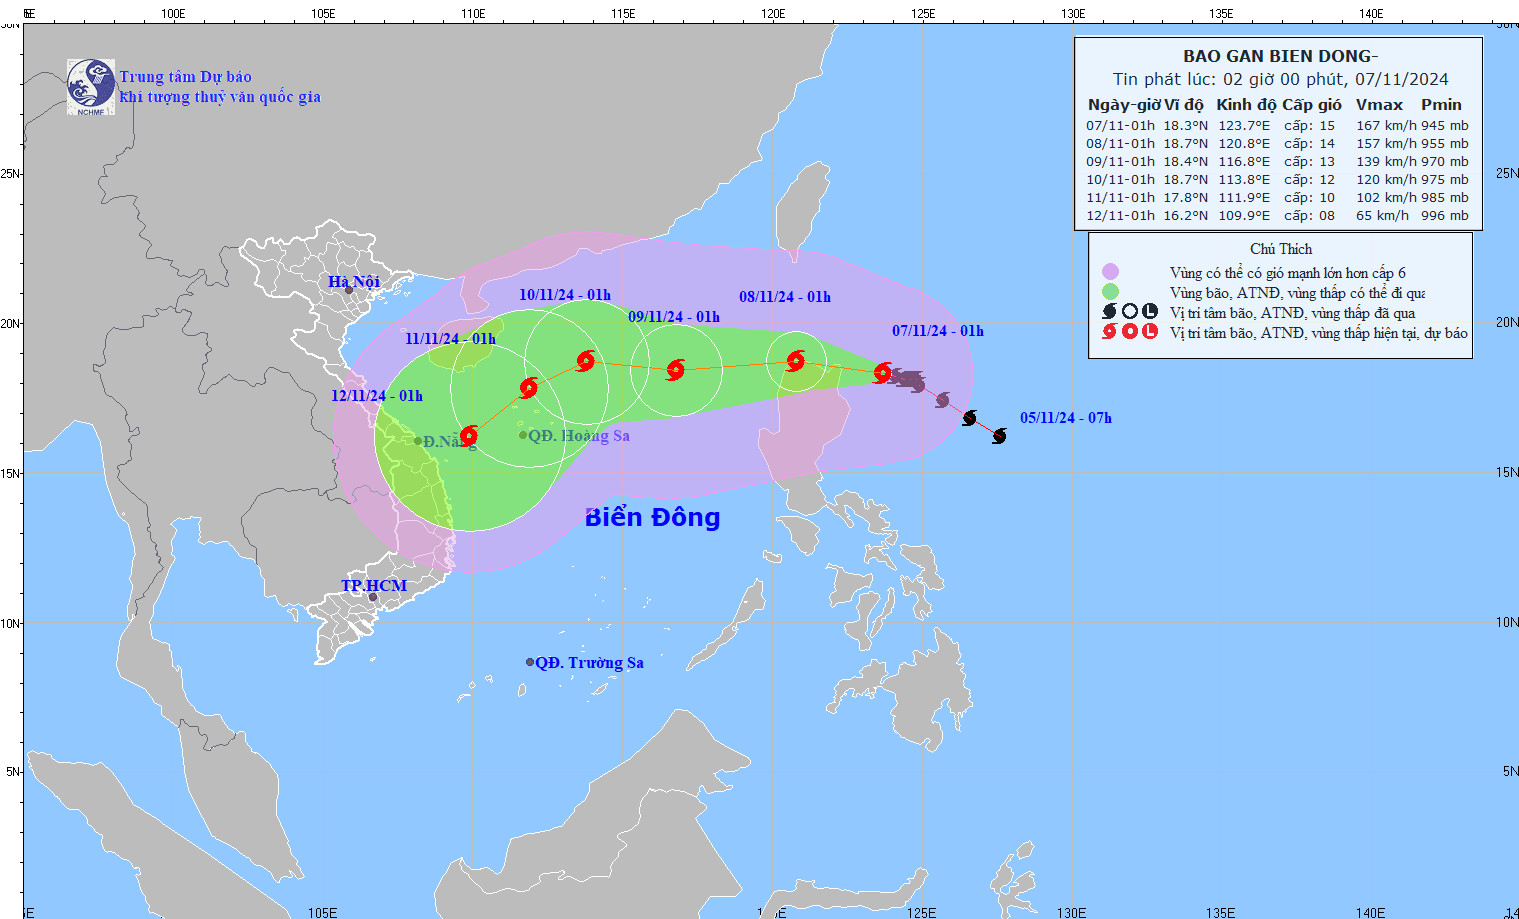Click the '12/11-01h' table row date
Screen dimensions: 1519x919
tap(1120, 216)
